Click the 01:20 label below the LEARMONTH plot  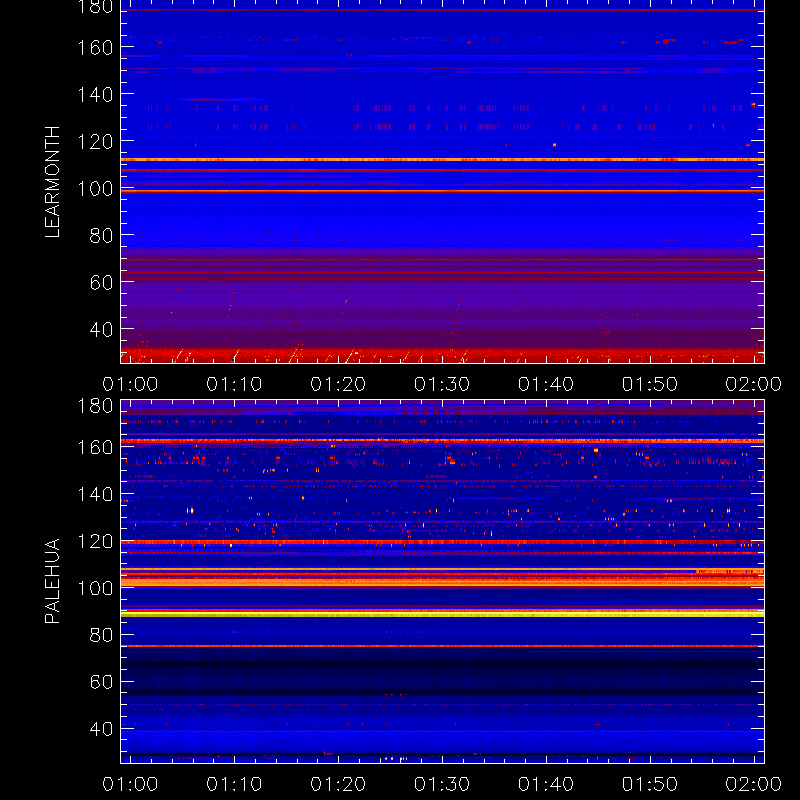click(x=338, y=384)
